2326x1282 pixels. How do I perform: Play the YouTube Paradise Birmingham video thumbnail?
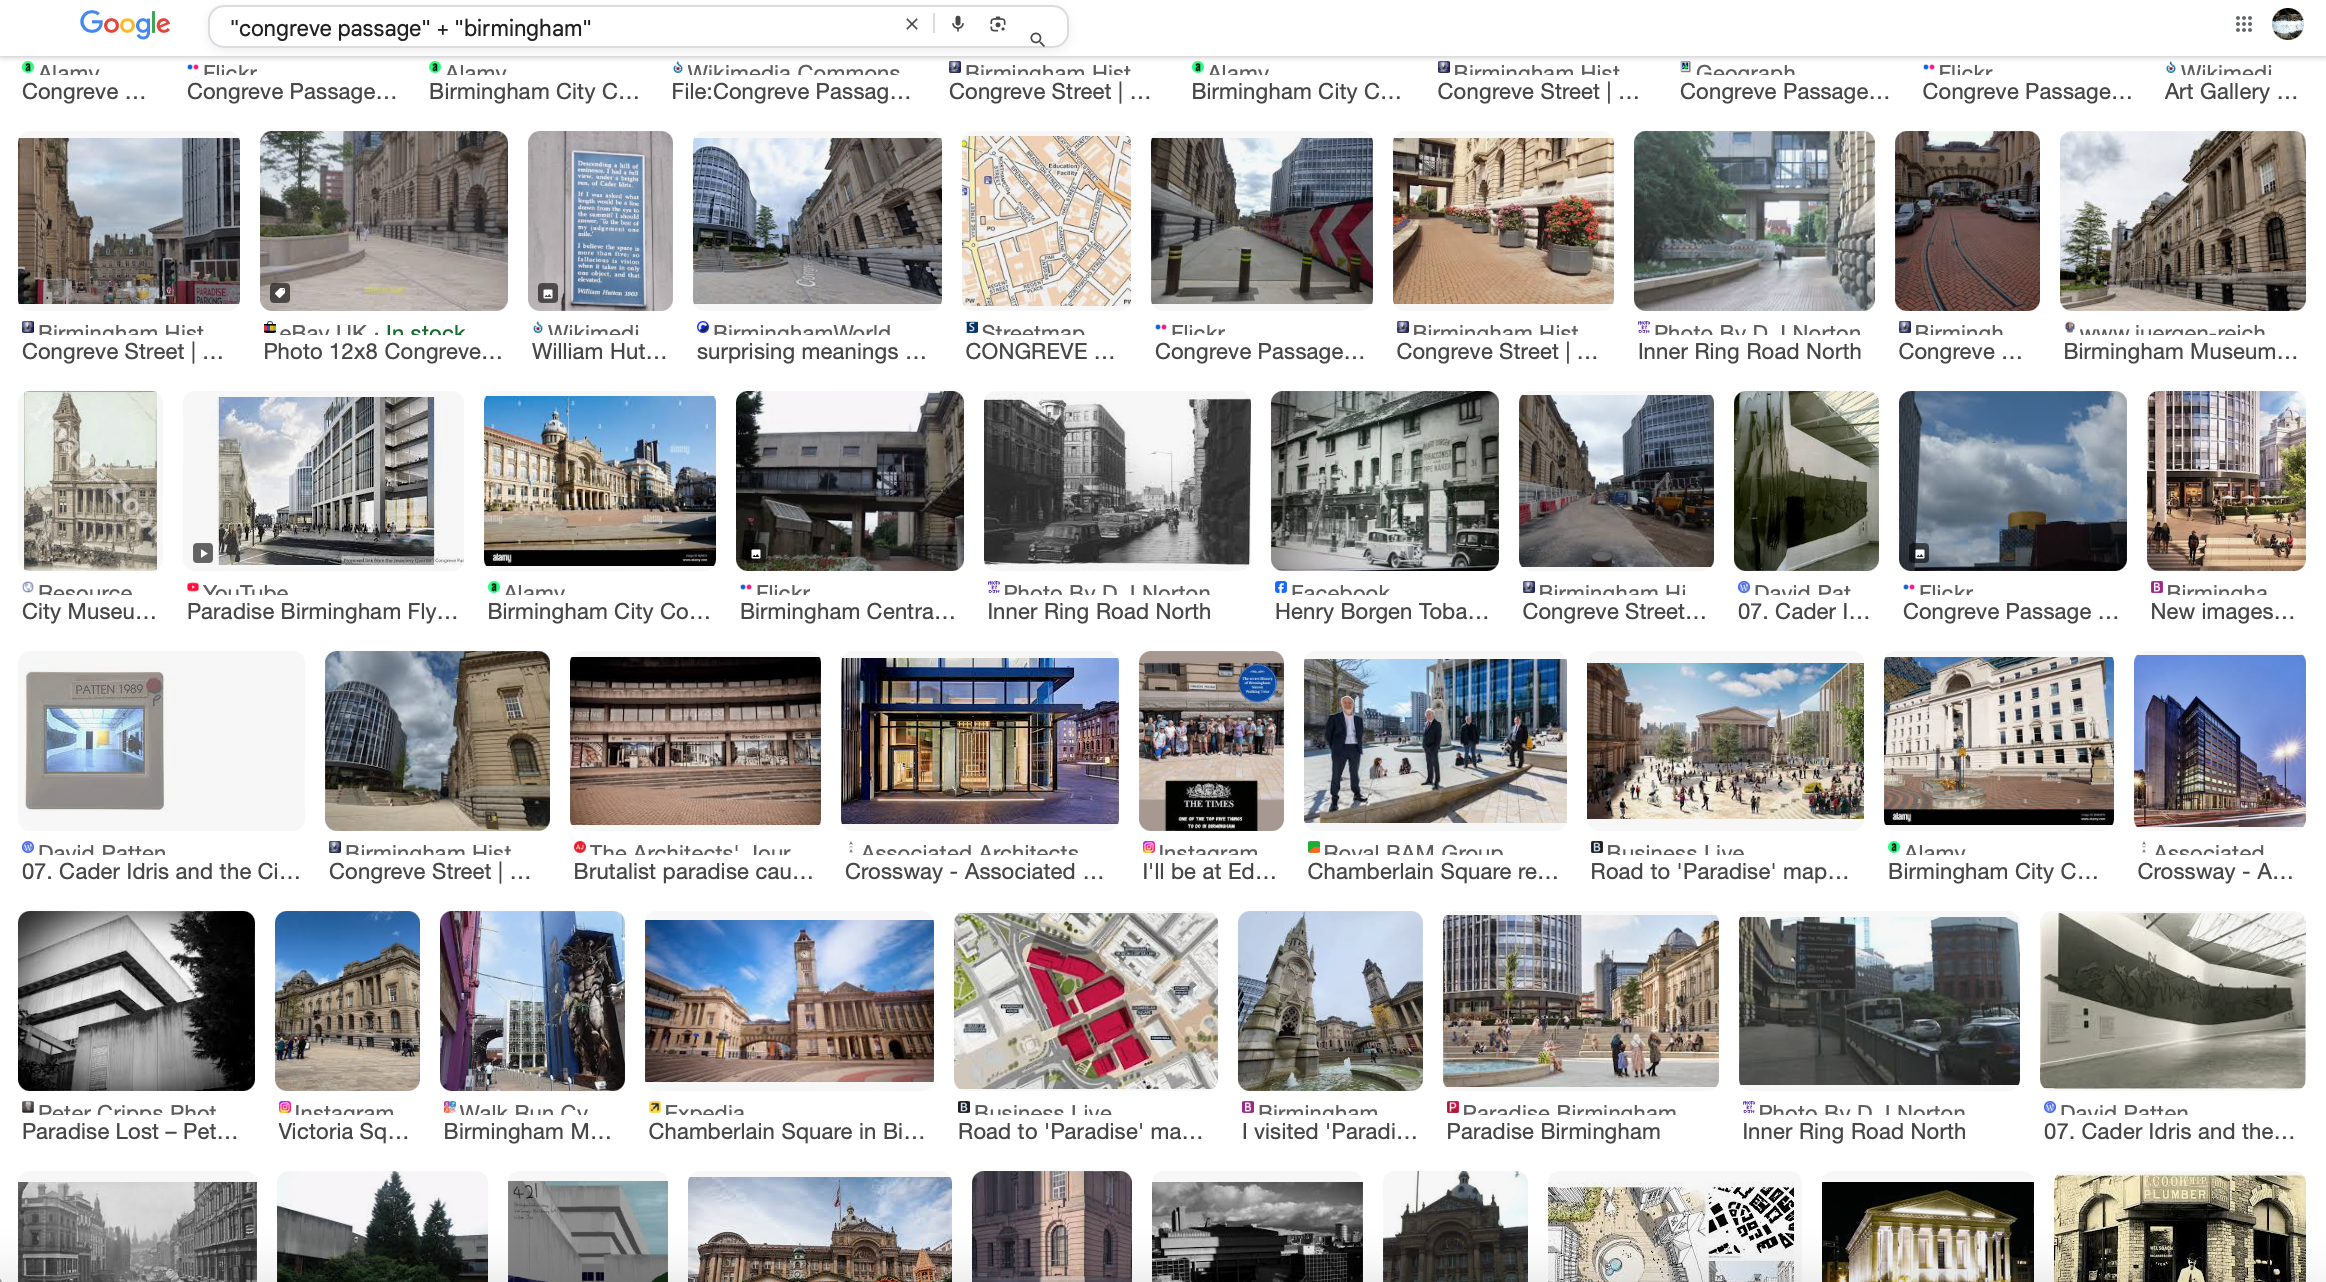(323, 482)
